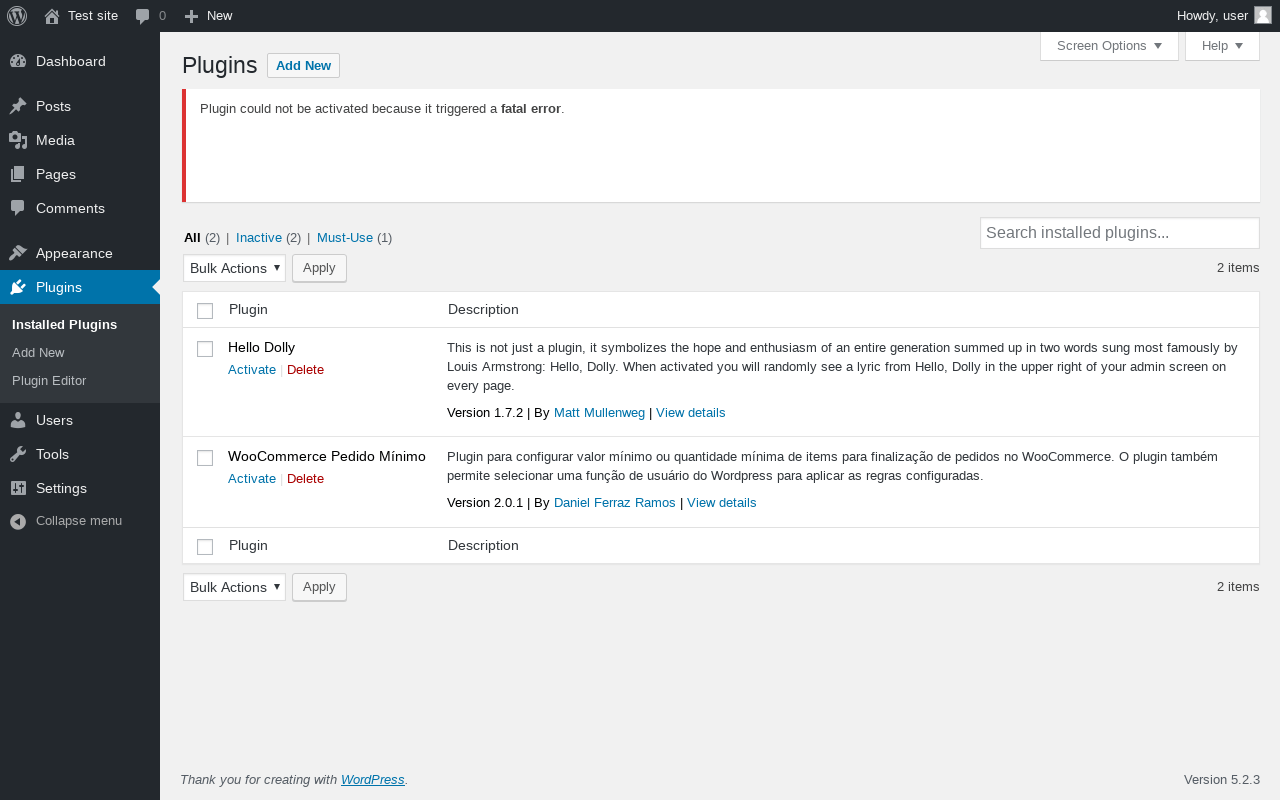Click the WordPress logo icon in admin bar
The height and width of the screenshot is (800, 1280).
(17, 16)
